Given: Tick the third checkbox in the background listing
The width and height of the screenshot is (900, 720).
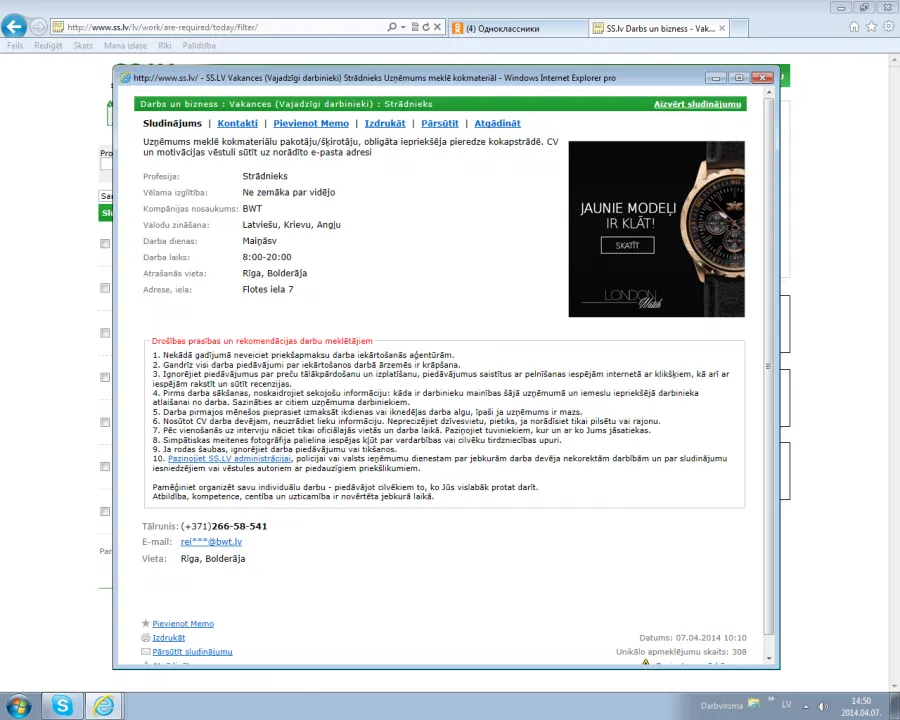Looking at the screenshot, I should [105, 332].
